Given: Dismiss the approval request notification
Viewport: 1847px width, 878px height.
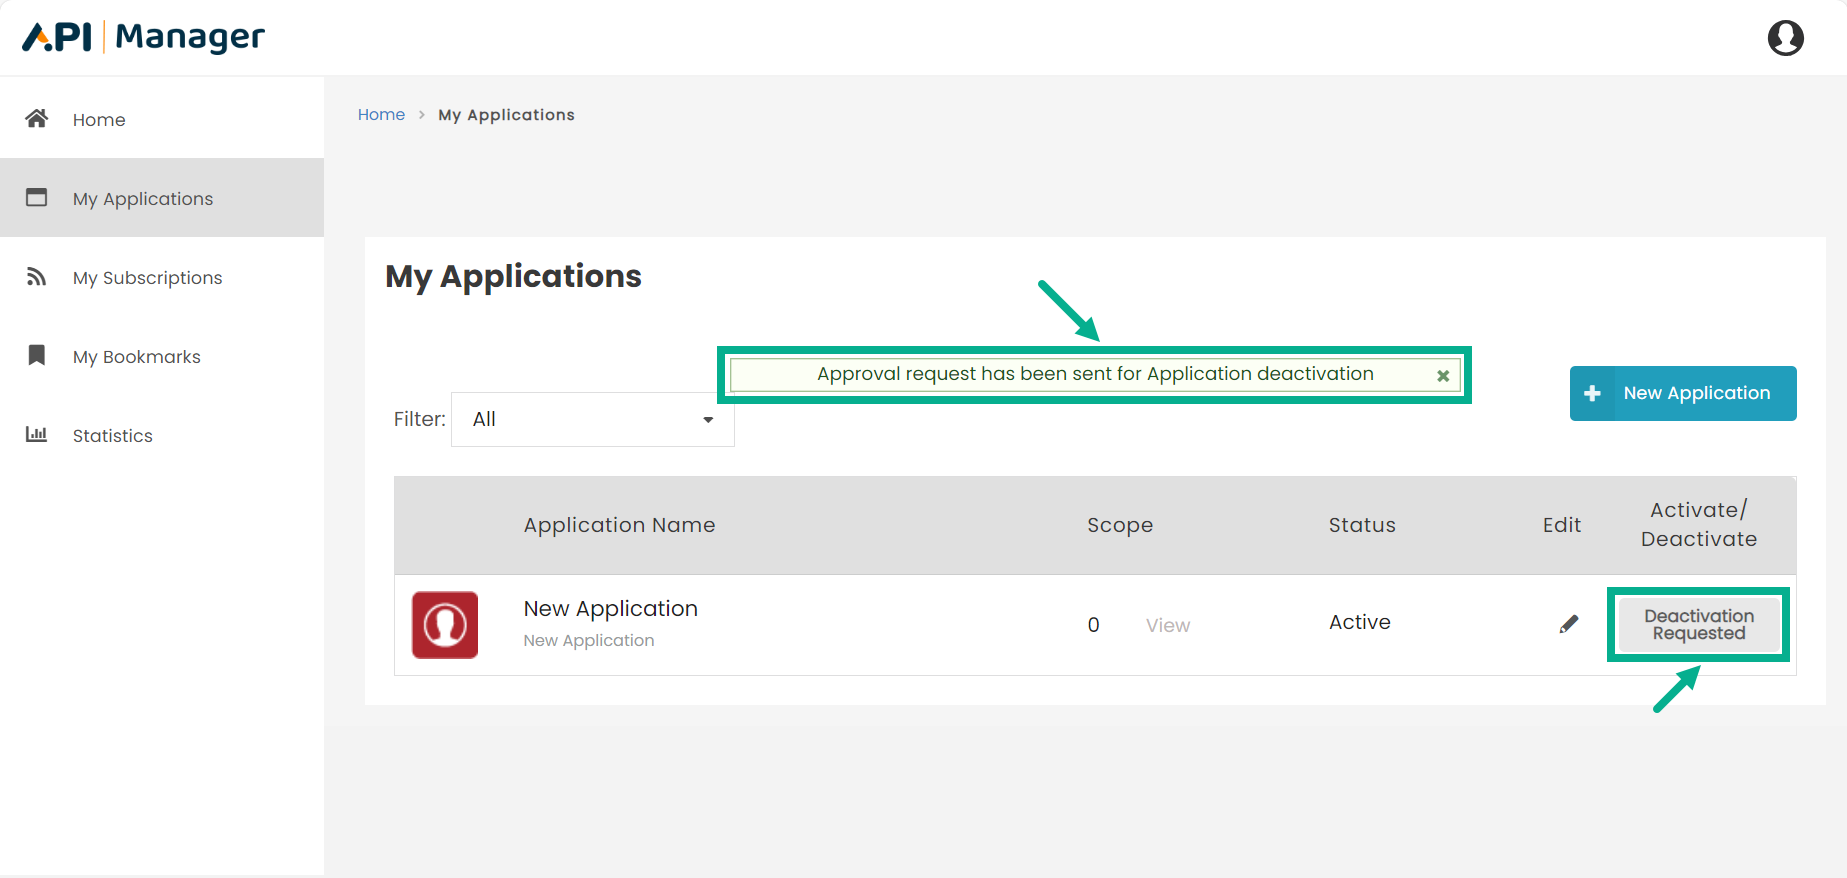Looking at the screenshot, I should point(1442,376).
